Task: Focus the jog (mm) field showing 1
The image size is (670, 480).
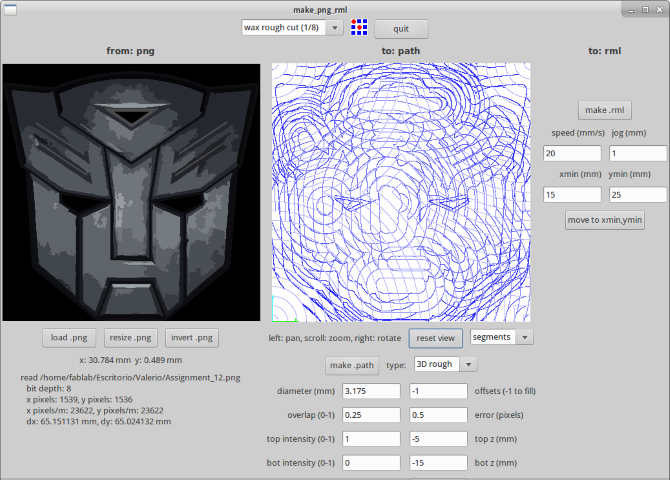Action: pos(638,153)
